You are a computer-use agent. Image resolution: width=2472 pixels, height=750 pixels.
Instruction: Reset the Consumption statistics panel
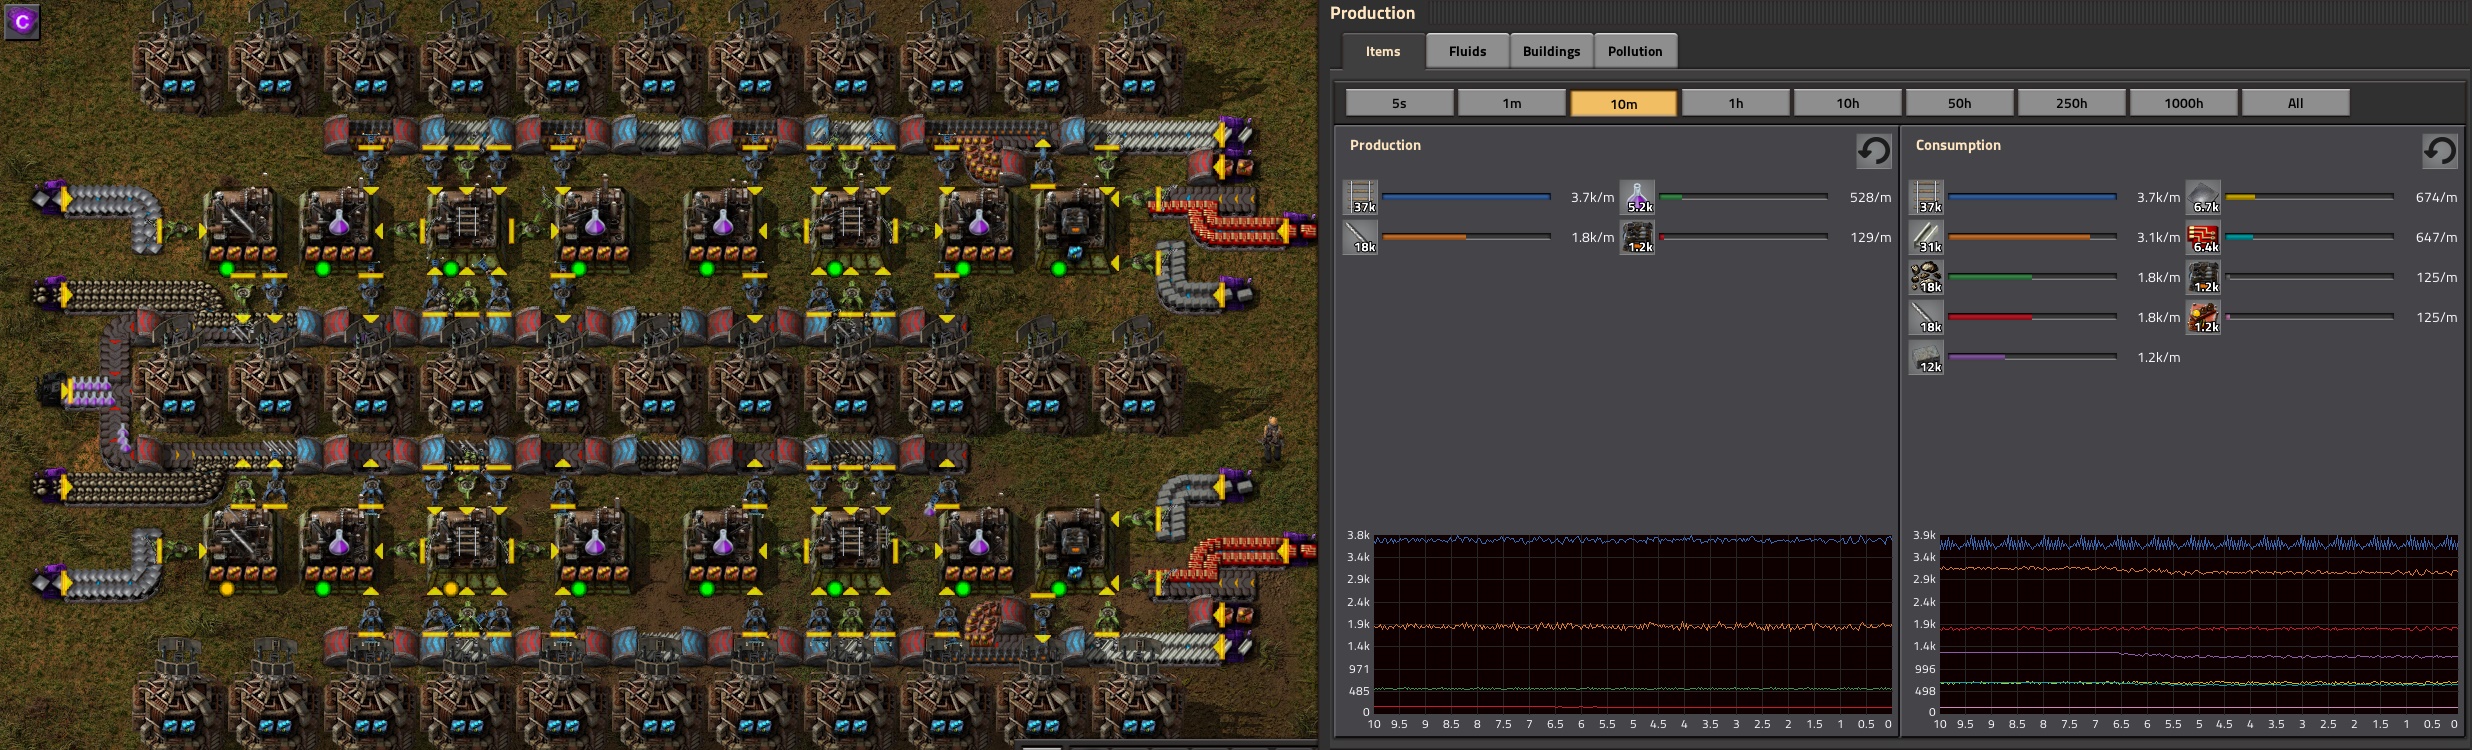[x=2439, y=151]
